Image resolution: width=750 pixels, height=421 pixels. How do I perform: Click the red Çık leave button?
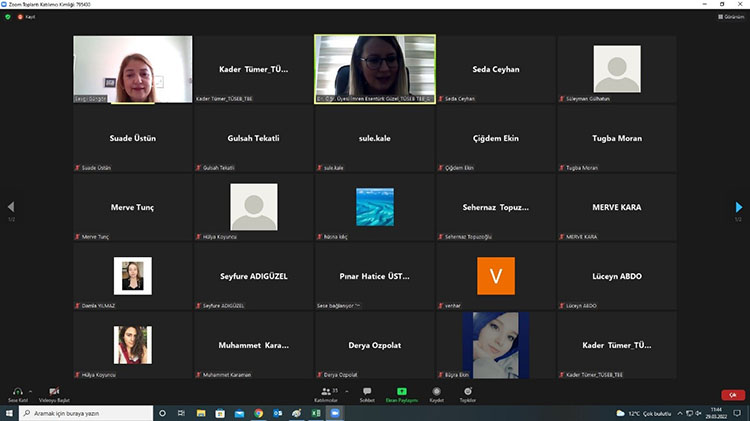point(733,395)
